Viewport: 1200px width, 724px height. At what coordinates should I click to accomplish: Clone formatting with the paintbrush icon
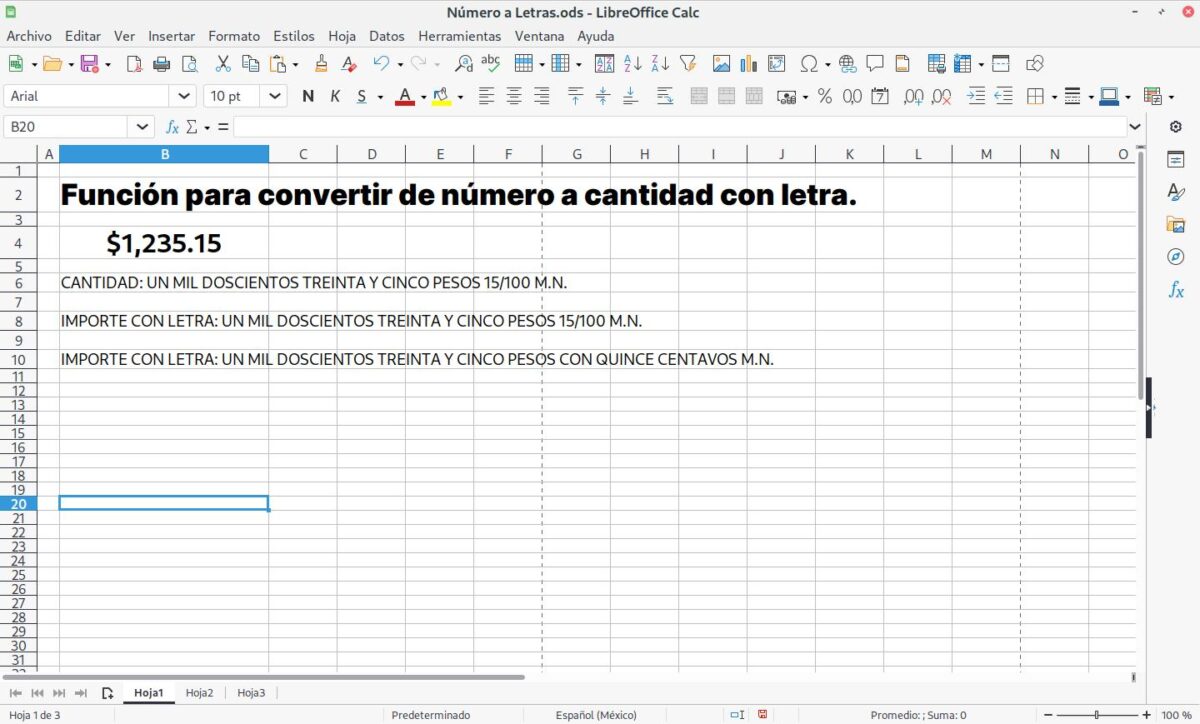tap(321, 64)
